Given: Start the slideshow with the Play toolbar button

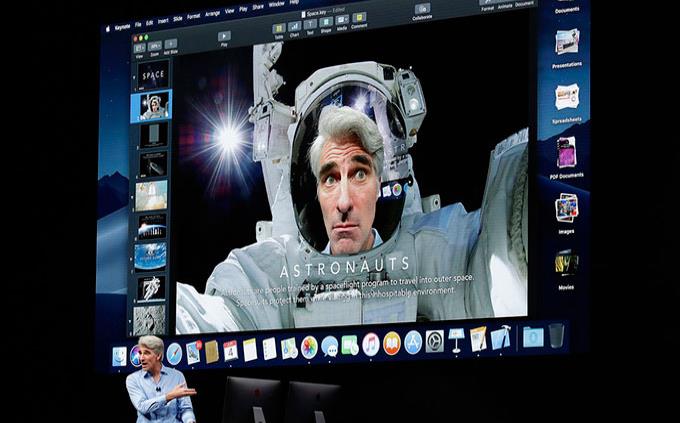Looking at the screenshot, I should (224, 36).
